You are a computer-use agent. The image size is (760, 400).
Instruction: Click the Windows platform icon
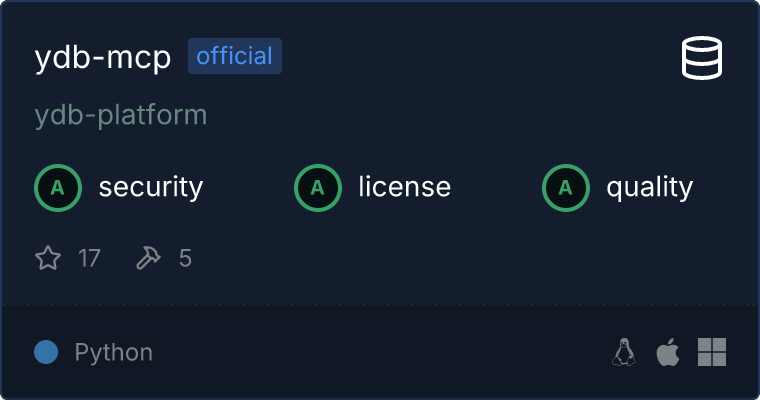pyautogui.click(x=712, y=352)
